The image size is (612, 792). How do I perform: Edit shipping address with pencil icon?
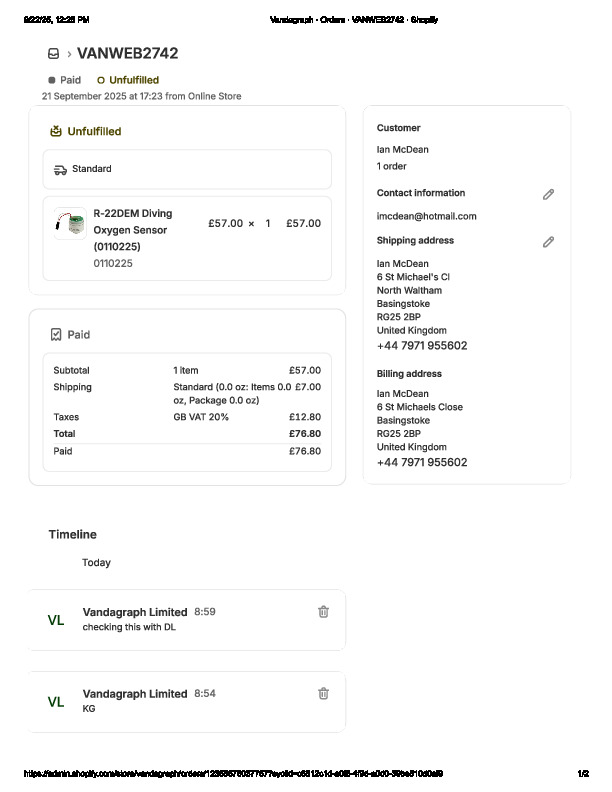(x=548, y=242)
